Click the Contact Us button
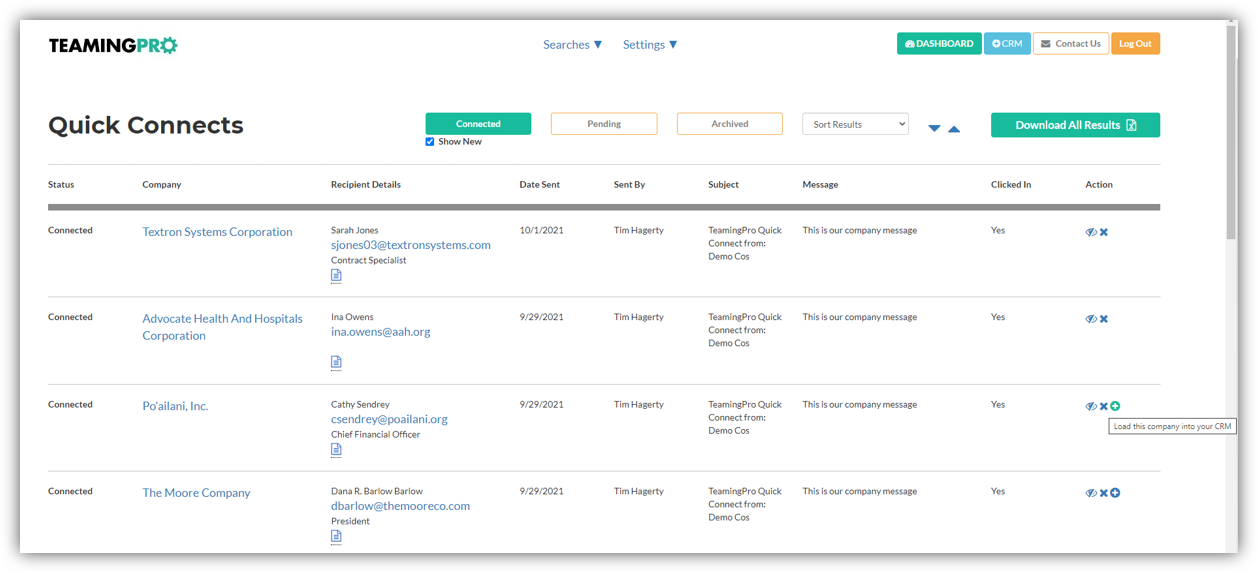This screenshot has width=1258, height=573. click(x=1070, y=44)
